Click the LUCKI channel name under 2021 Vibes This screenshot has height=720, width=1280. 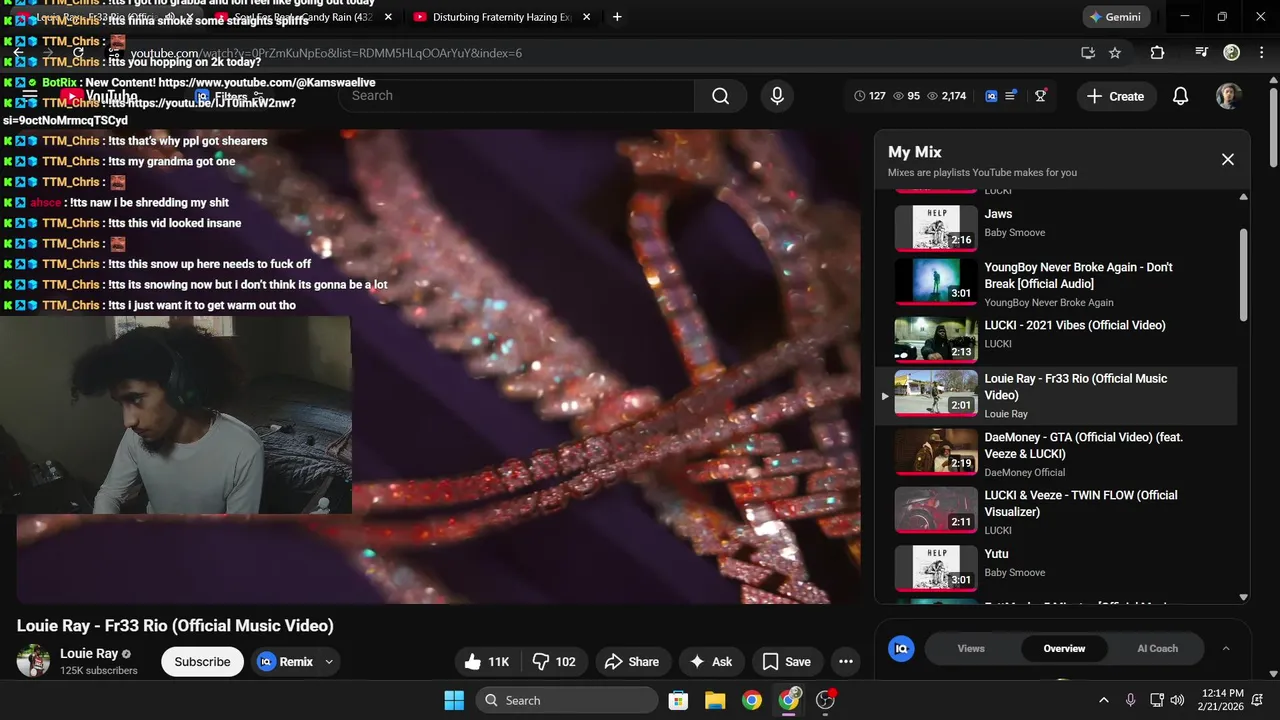coord(998,344)
